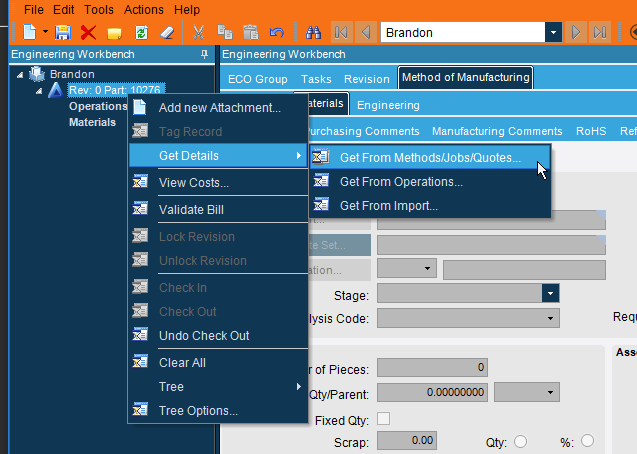Click the yellow sticky note icon
Image resolution: width=637 pixels, height=454 pixels.
[114, 33]
